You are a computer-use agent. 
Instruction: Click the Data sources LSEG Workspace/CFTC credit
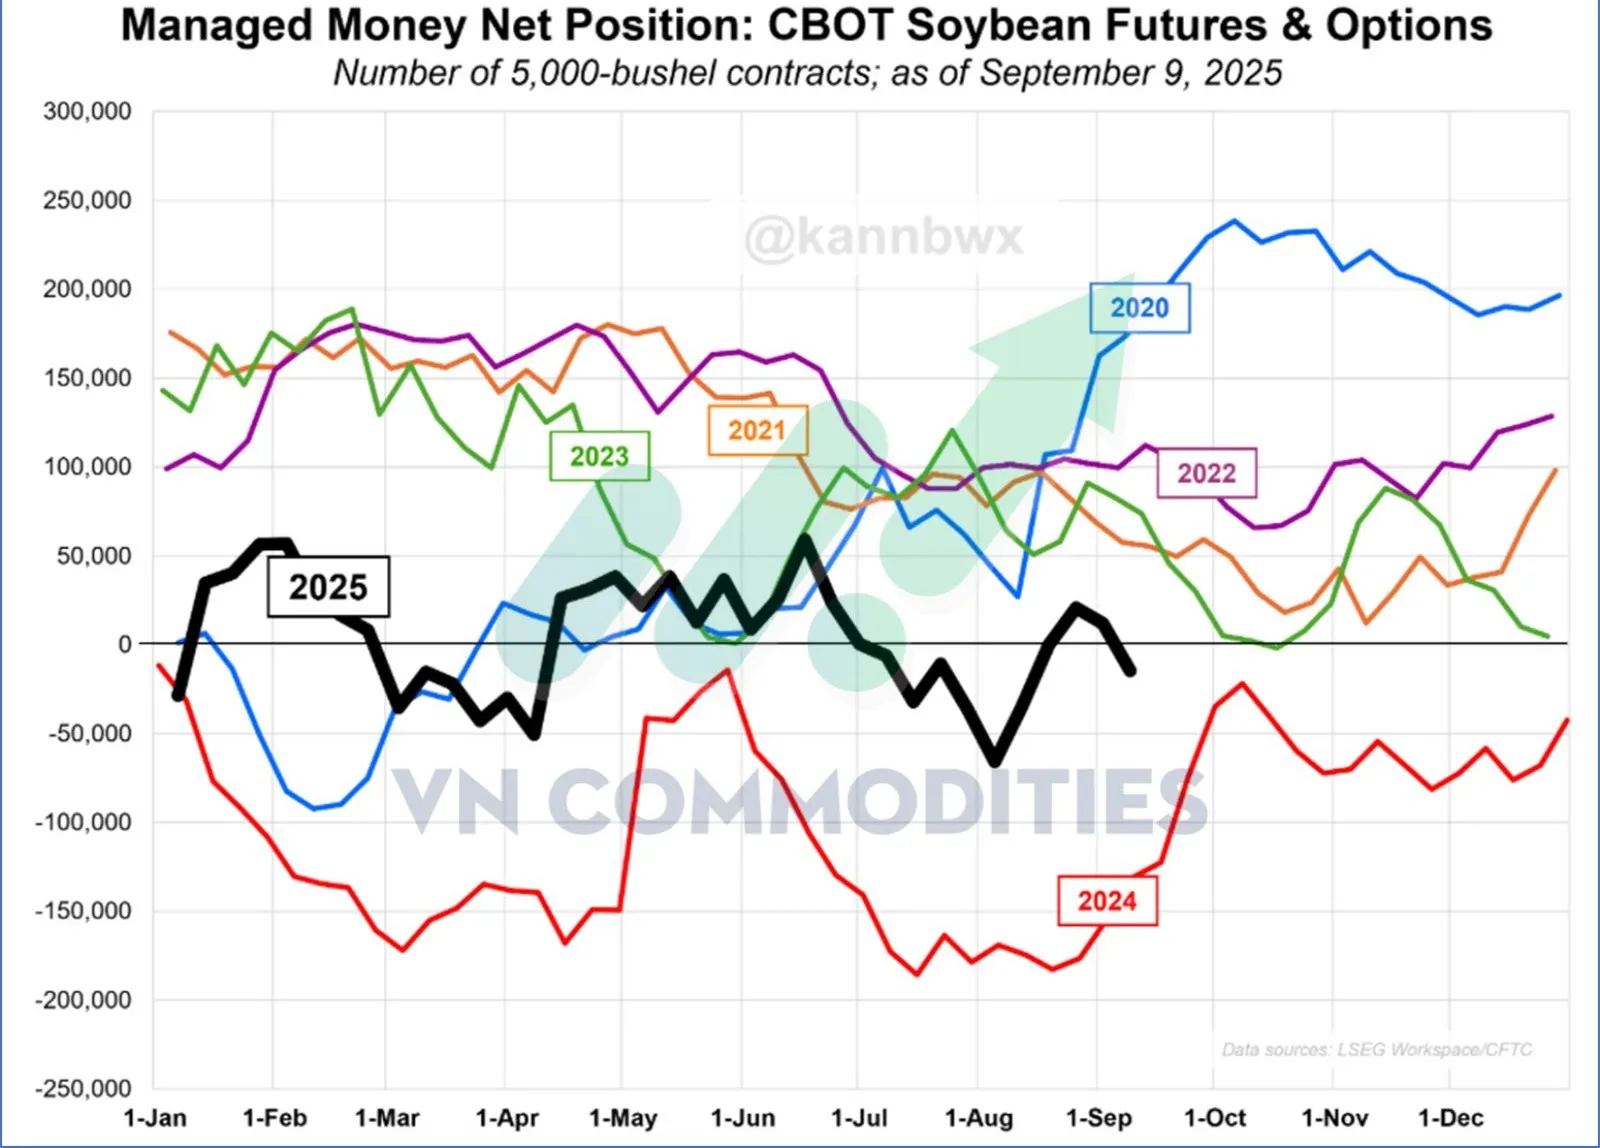tap(1376, 1049)
